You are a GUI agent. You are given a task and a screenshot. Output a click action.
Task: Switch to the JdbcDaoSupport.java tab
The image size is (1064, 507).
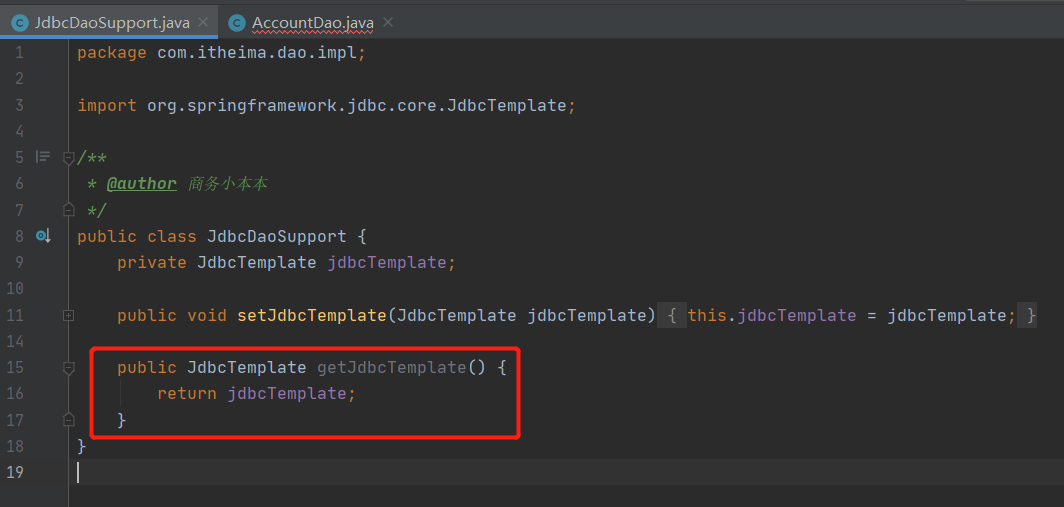pyautogui.click(x=109, y=22)
